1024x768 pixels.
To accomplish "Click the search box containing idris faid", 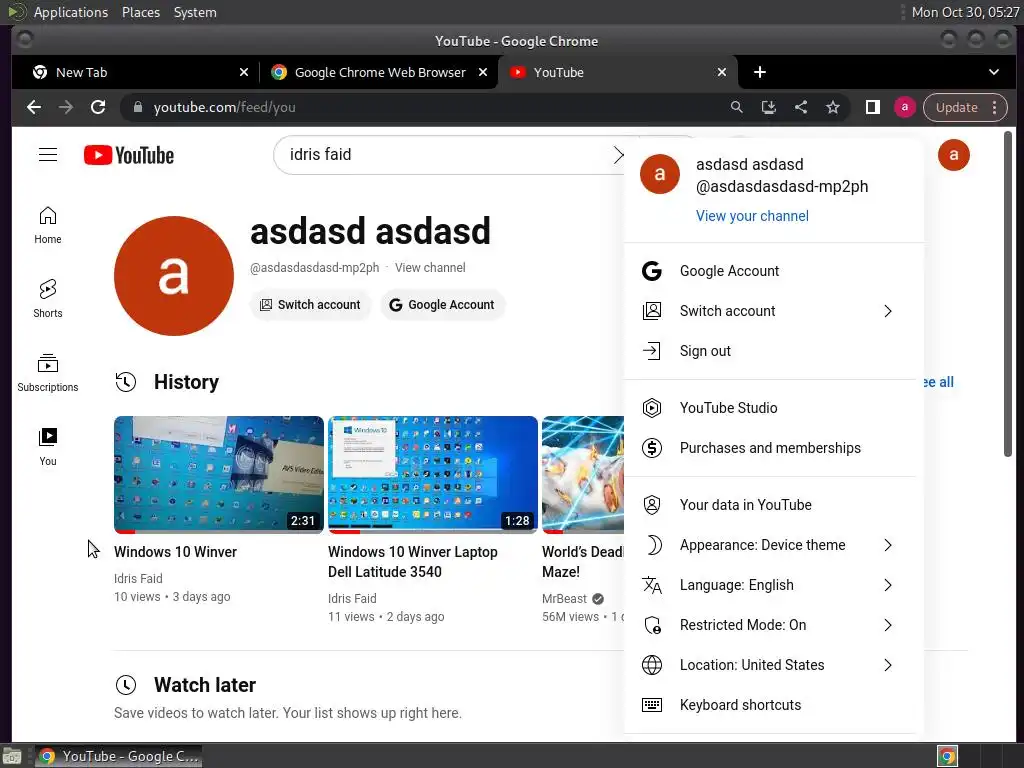I will point(447,155).
